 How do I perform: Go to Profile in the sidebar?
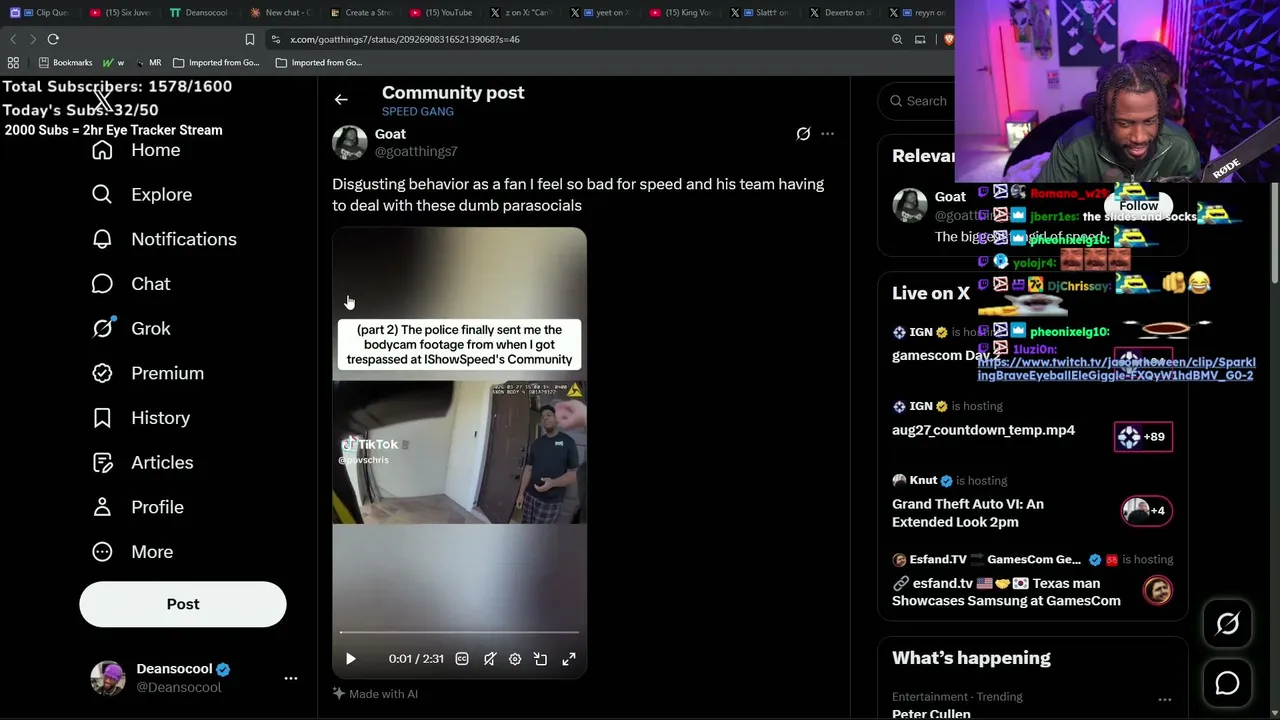138,507
